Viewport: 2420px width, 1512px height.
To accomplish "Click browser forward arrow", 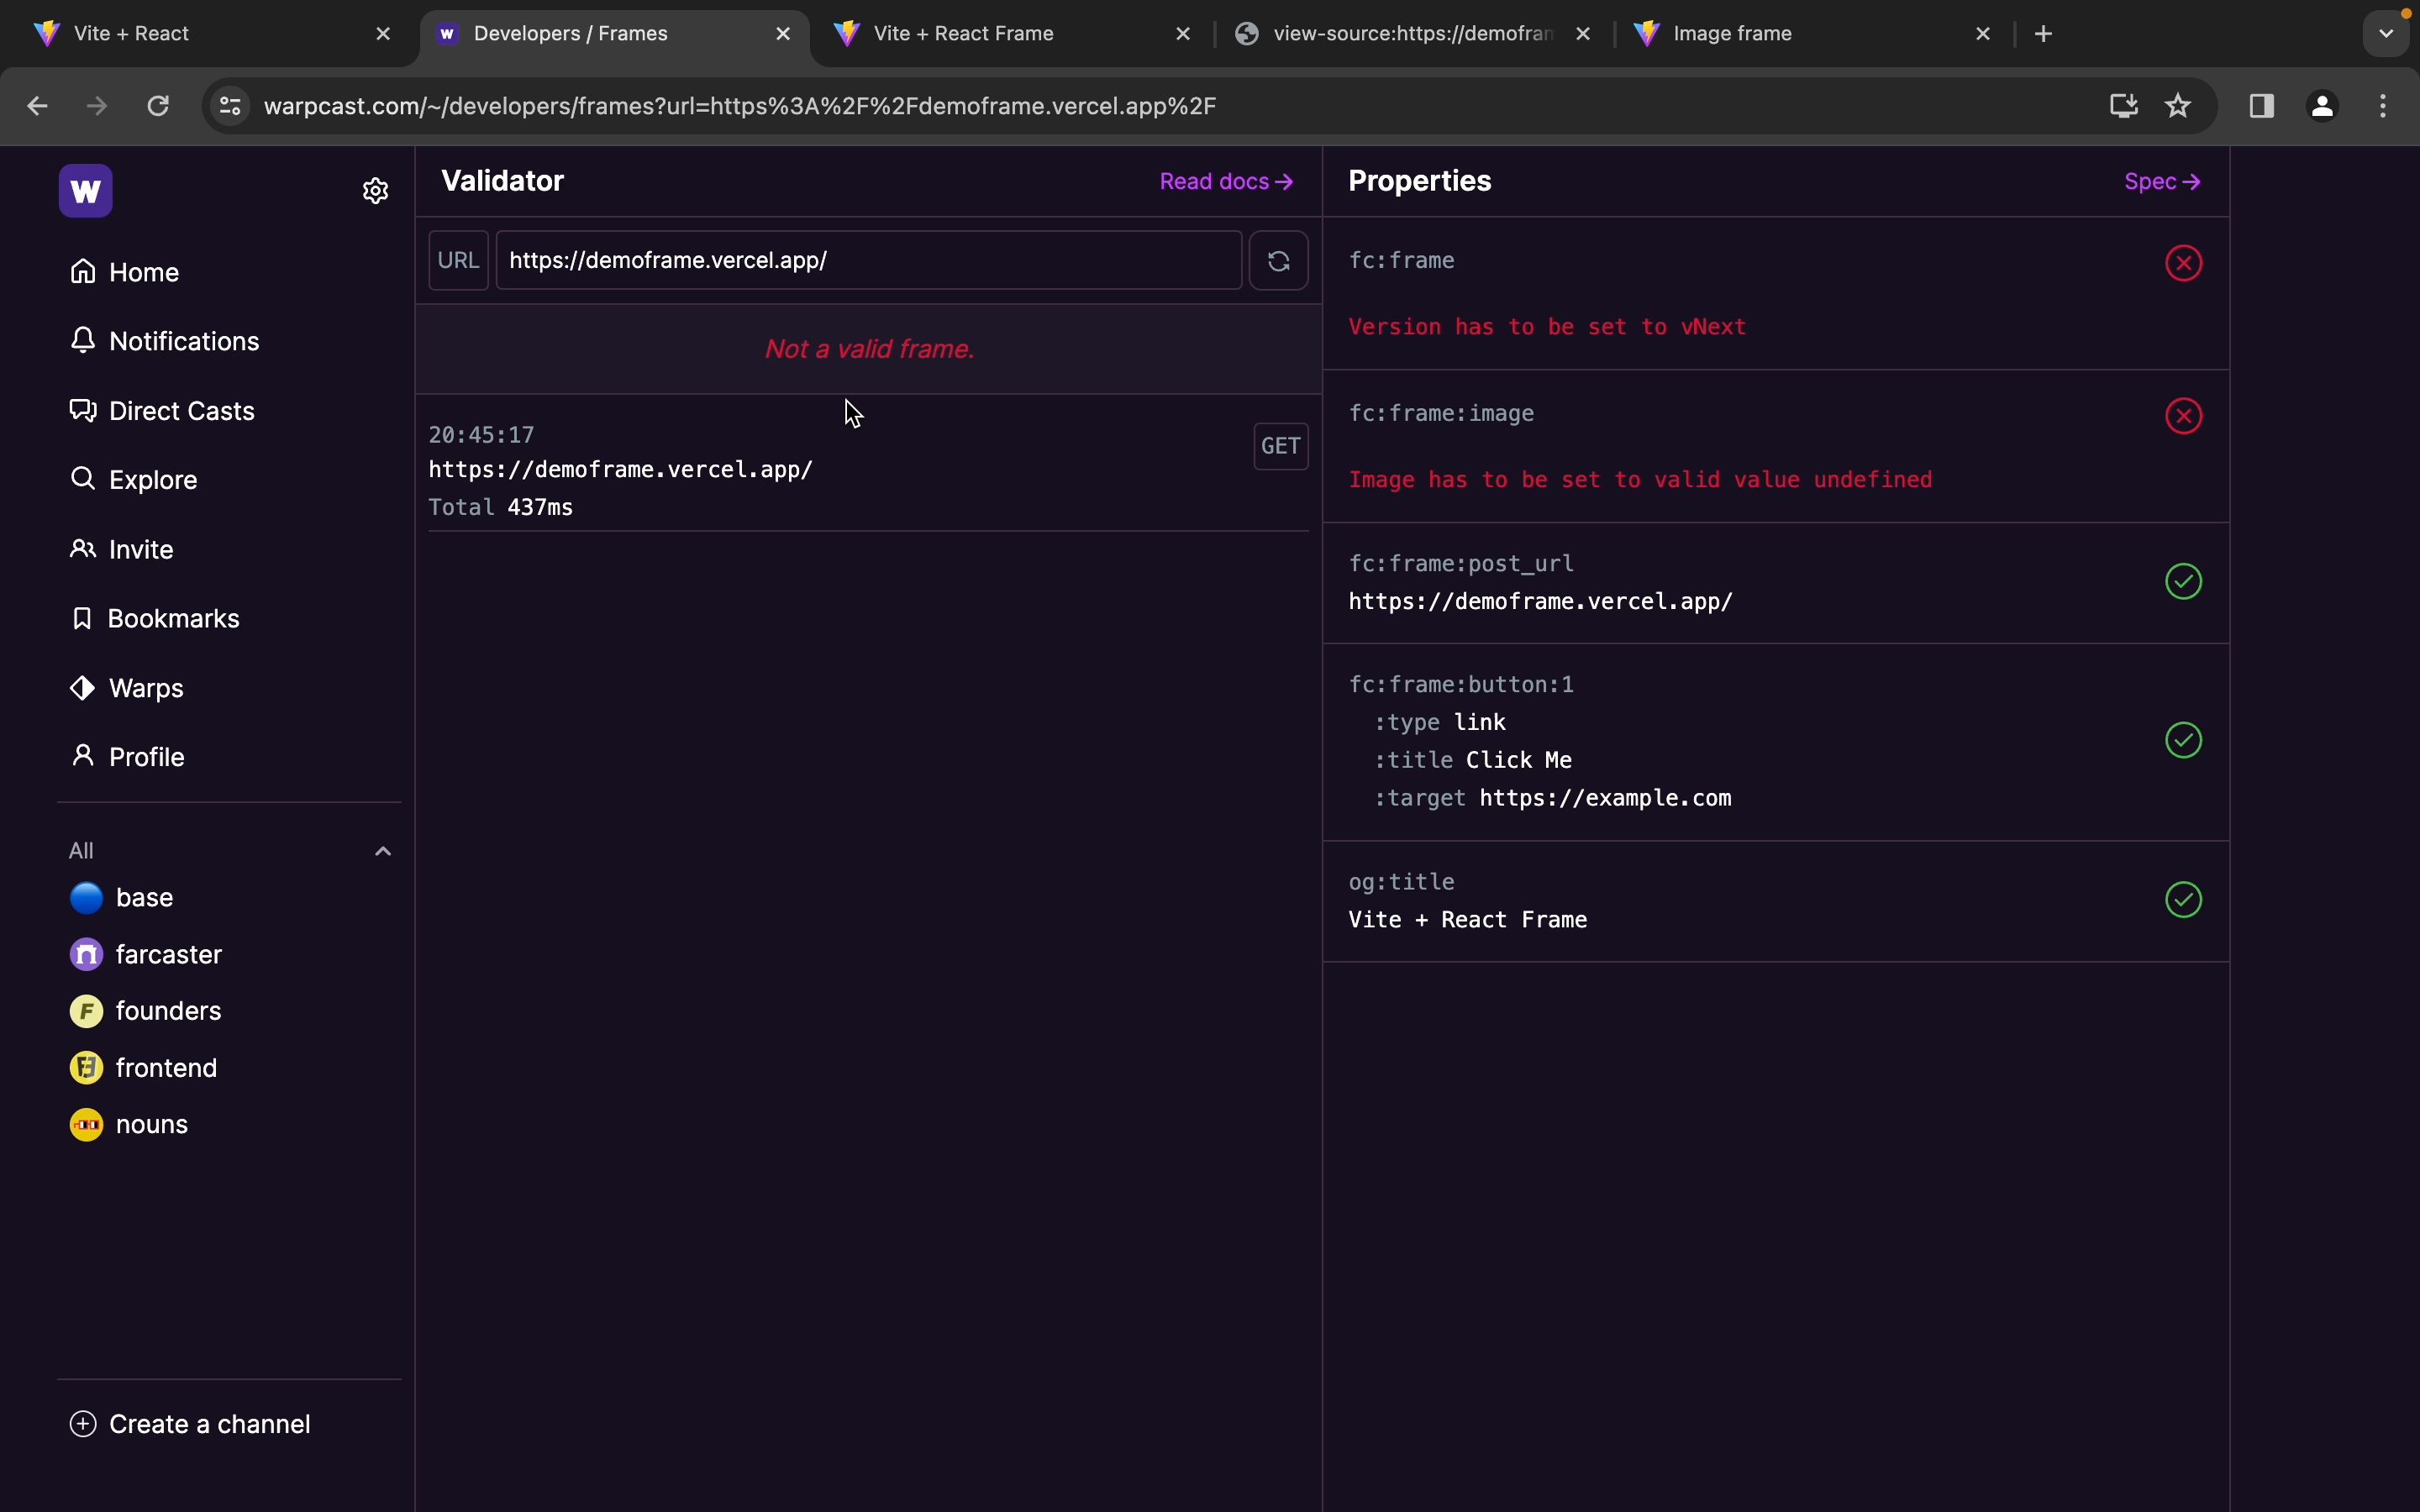I will pos(98,106).
